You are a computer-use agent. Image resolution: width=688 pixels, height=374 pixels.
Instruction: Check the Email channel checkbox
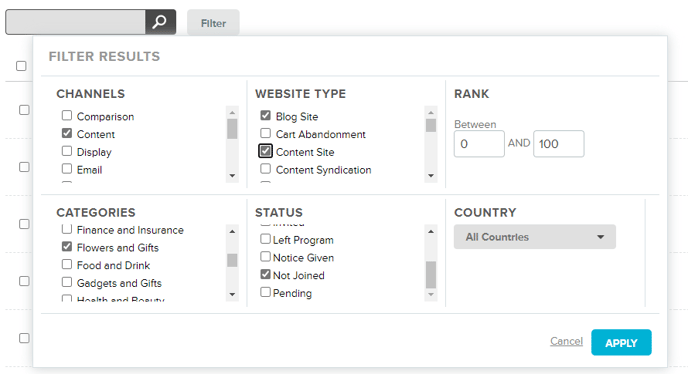click(x=67, y=169)
